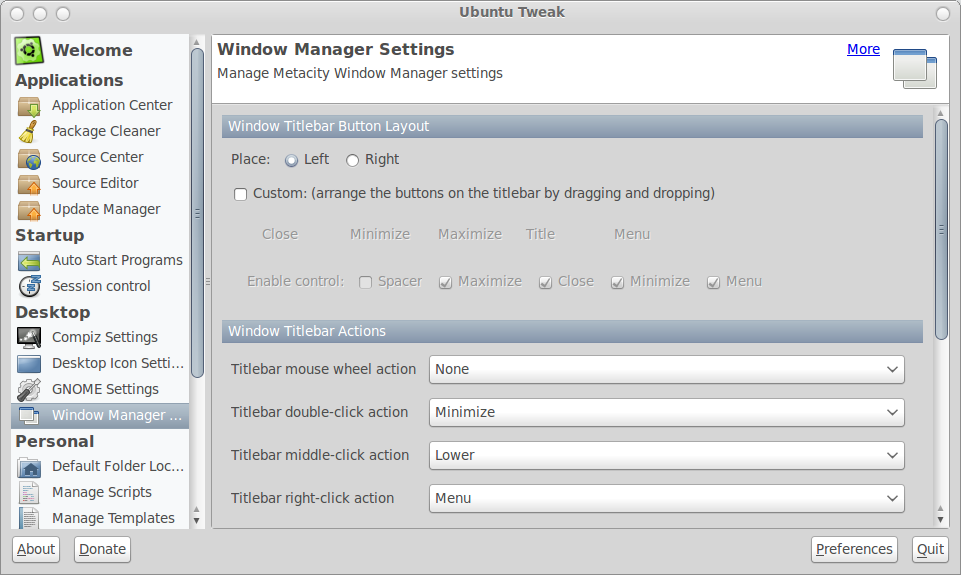Screen dimensions: 961x575
Task: Select the Left placement radio button
Action: 291,161
